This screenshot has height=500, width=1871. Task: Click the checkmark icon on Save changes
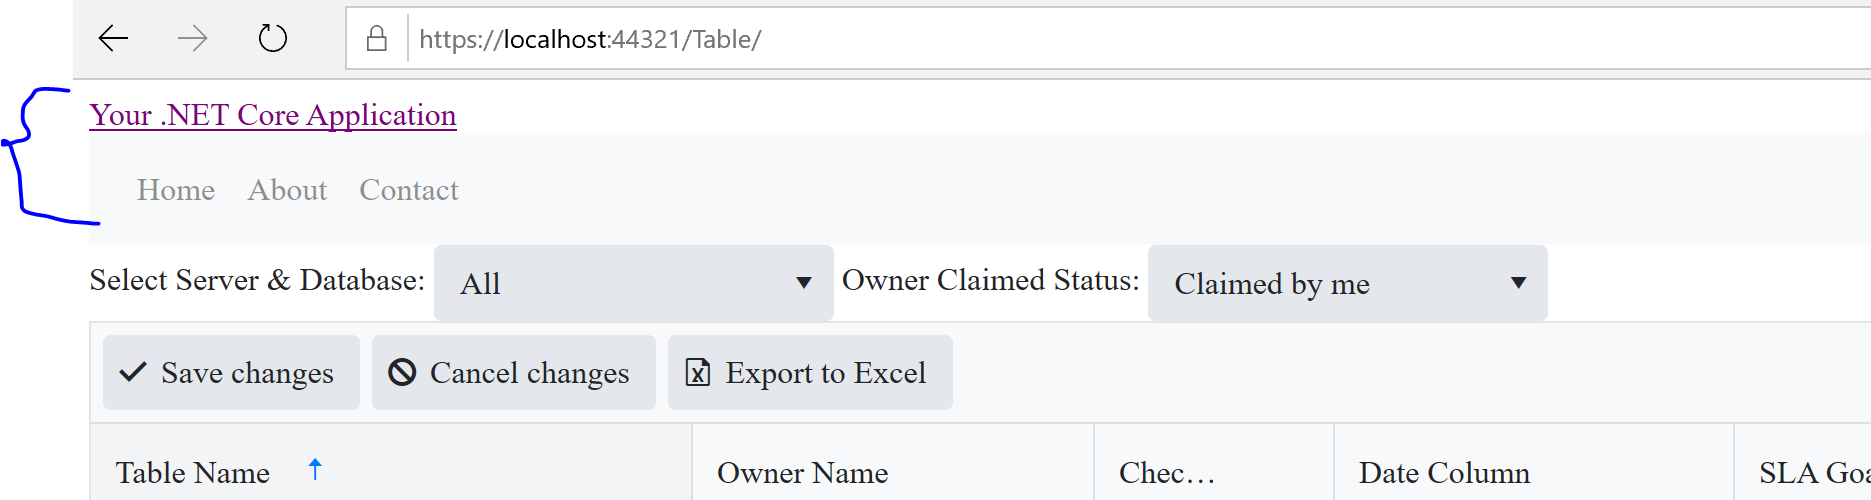(x=133, y=373)
